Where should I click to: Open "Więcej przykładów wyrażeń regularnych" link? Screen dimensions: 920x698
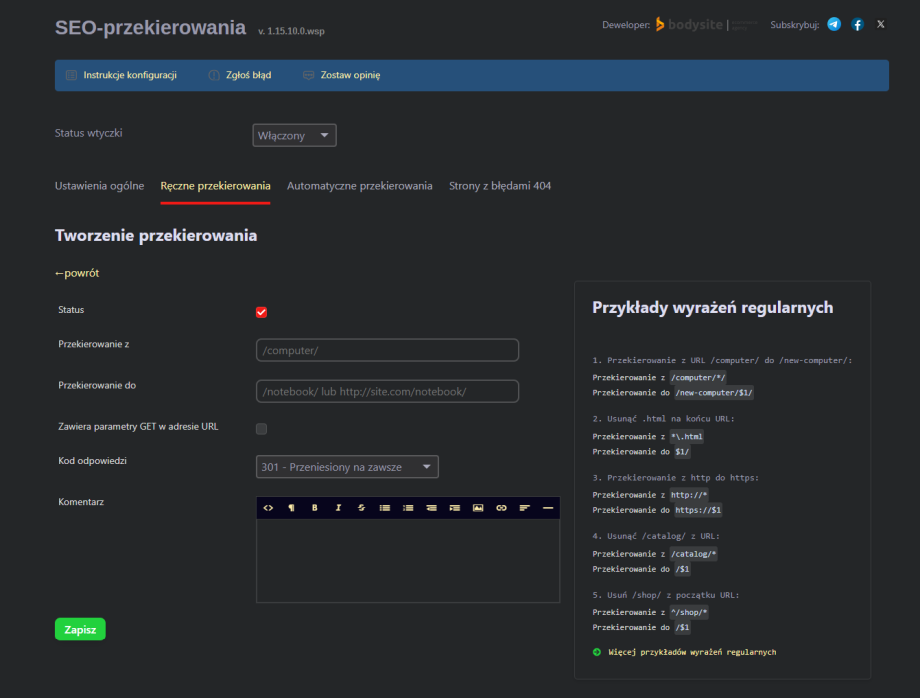691,652
